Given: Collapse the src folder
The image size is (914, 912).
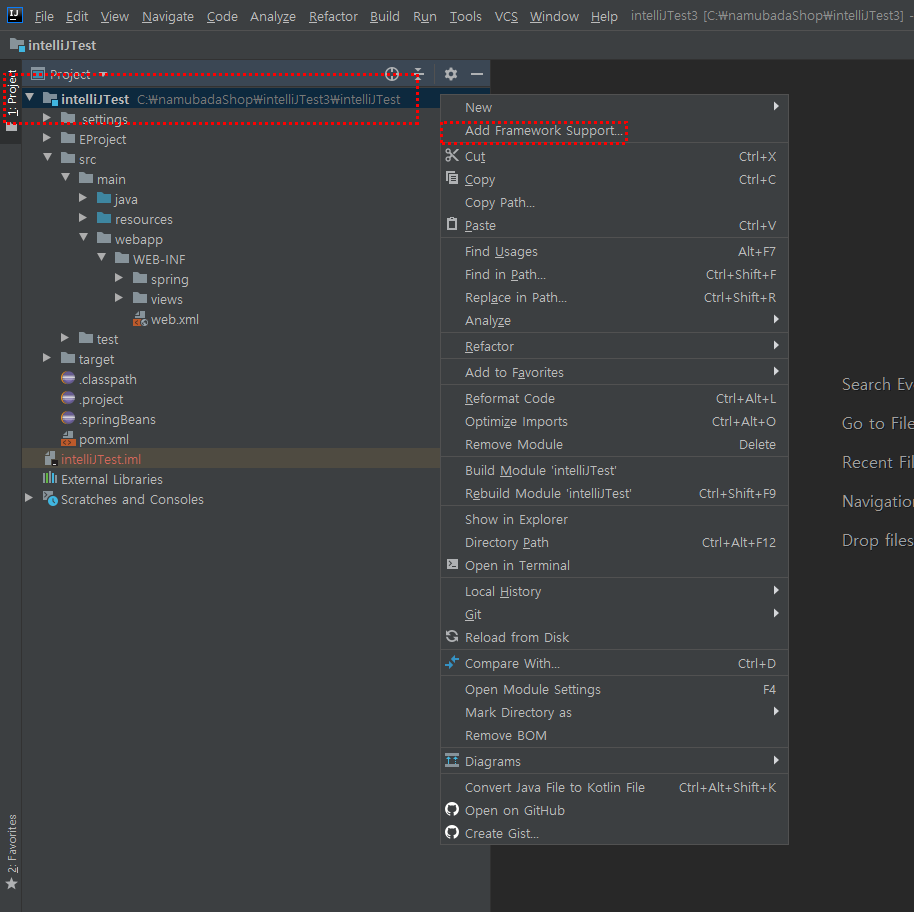Looking at the screenshot, I should (x=48, y=157).
